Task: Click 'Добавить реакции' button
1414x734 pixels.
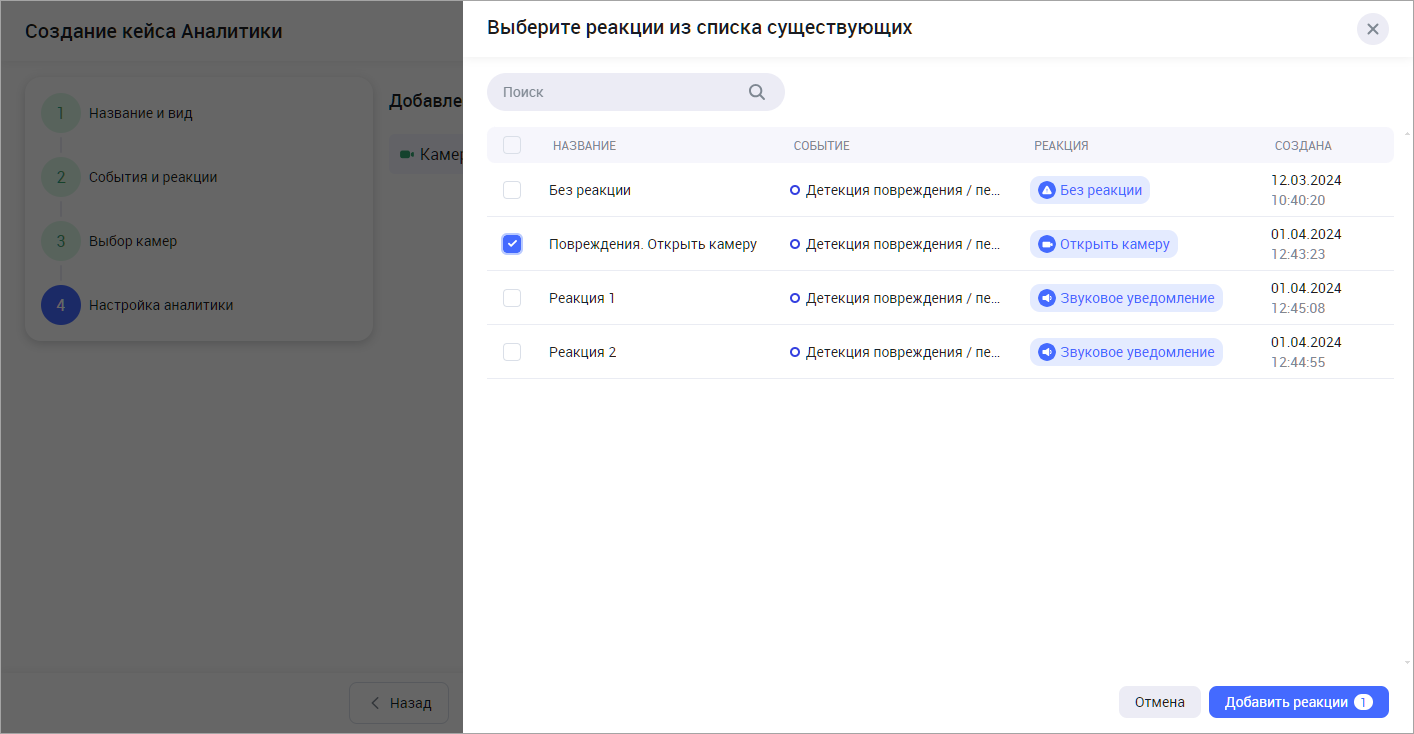Action: [1297, 702]
